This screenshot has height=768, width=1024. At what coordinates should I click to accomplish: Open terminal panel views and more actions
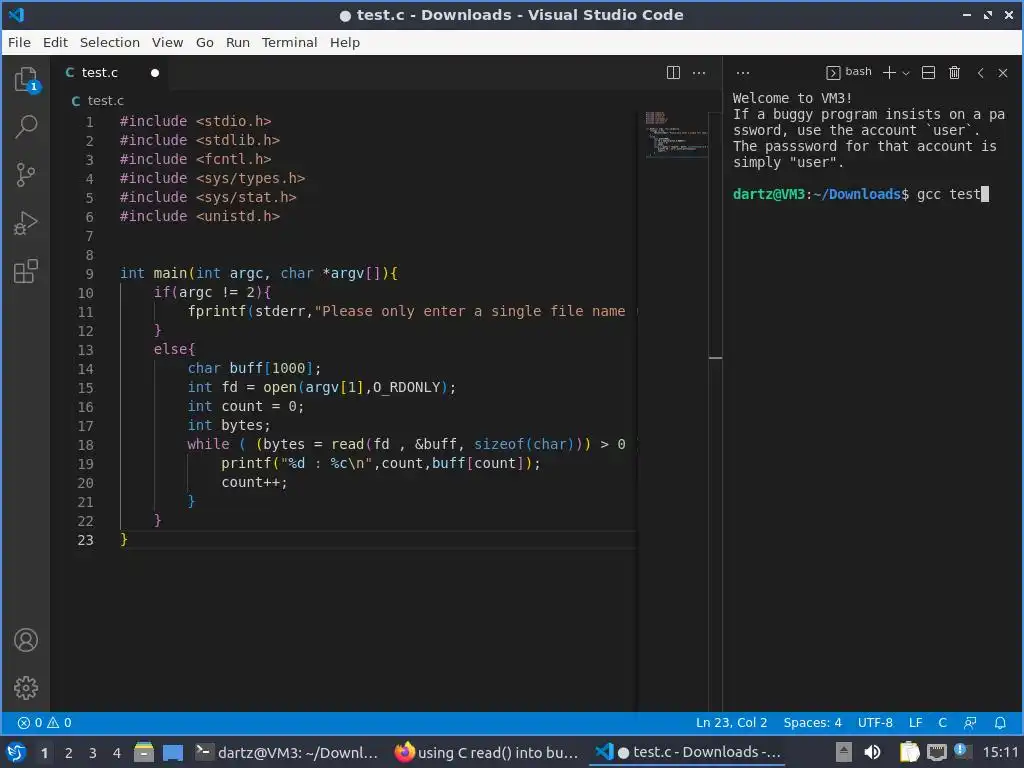click(x=743, y=72)
